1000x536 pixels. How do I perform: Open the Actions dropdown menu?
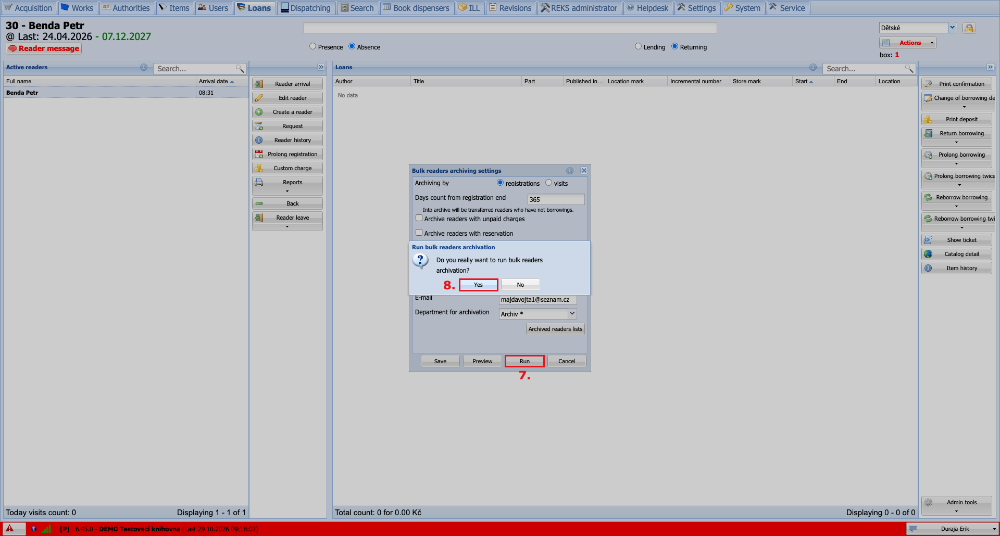(908, 43)
